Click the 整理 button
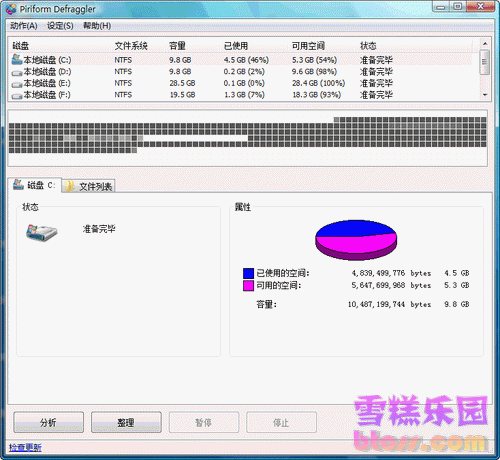Viewport: 500px width, 460px height. [x=126, y=422]
